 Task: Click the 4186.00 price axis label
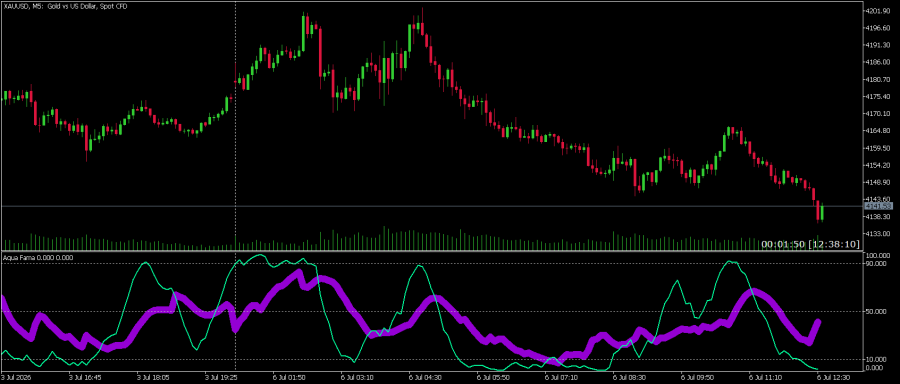pos(879,62)
